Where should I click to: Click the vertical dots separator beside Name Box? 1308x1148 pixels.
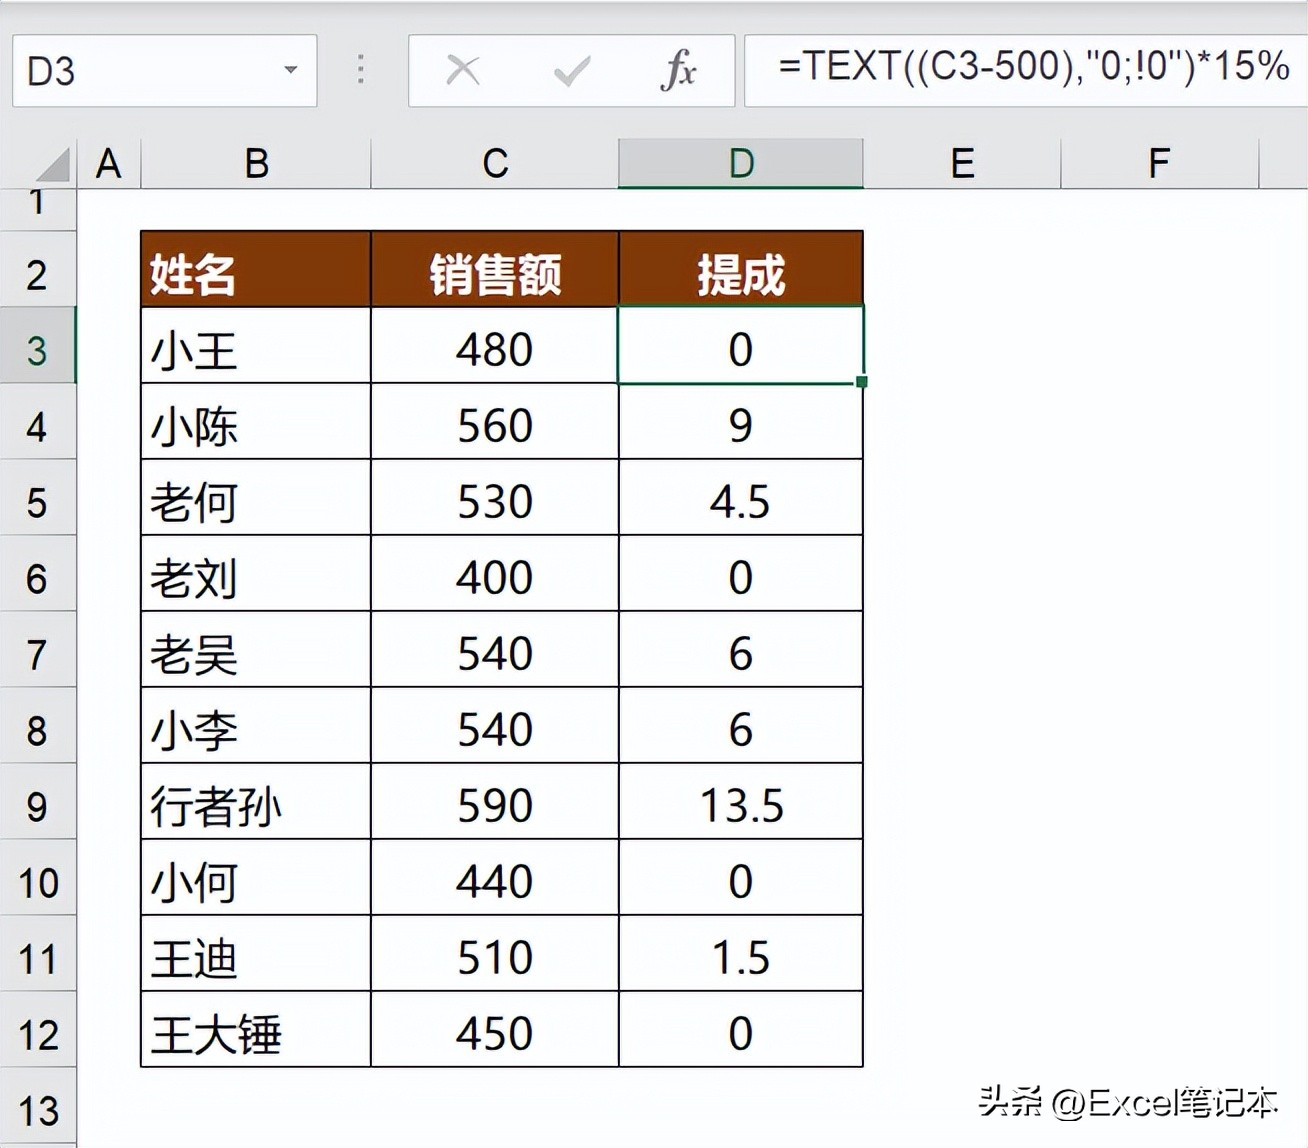(x=360, y=69)
